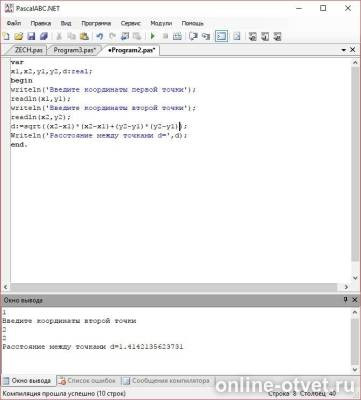Run the program with green play icon
The width and height of the screenshot is (361, 400).
point(153,36)
